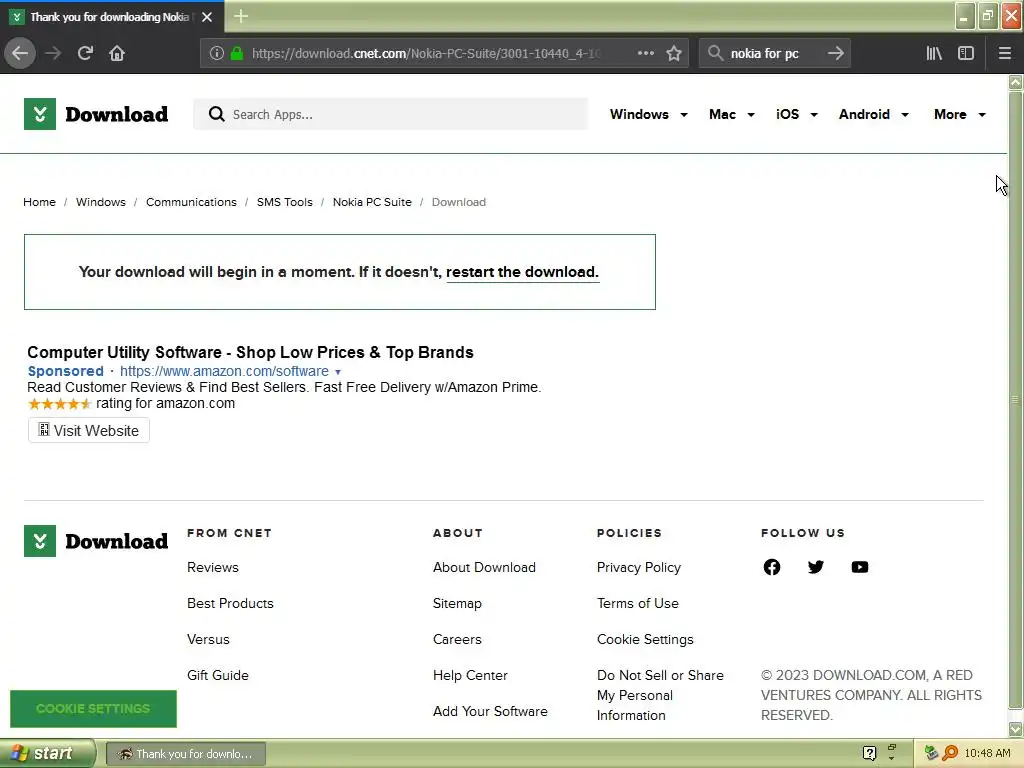Bookmark this page with star icon
This screenshot has width=1024, height=768.
pyautogui.click(x=674, y=53)
